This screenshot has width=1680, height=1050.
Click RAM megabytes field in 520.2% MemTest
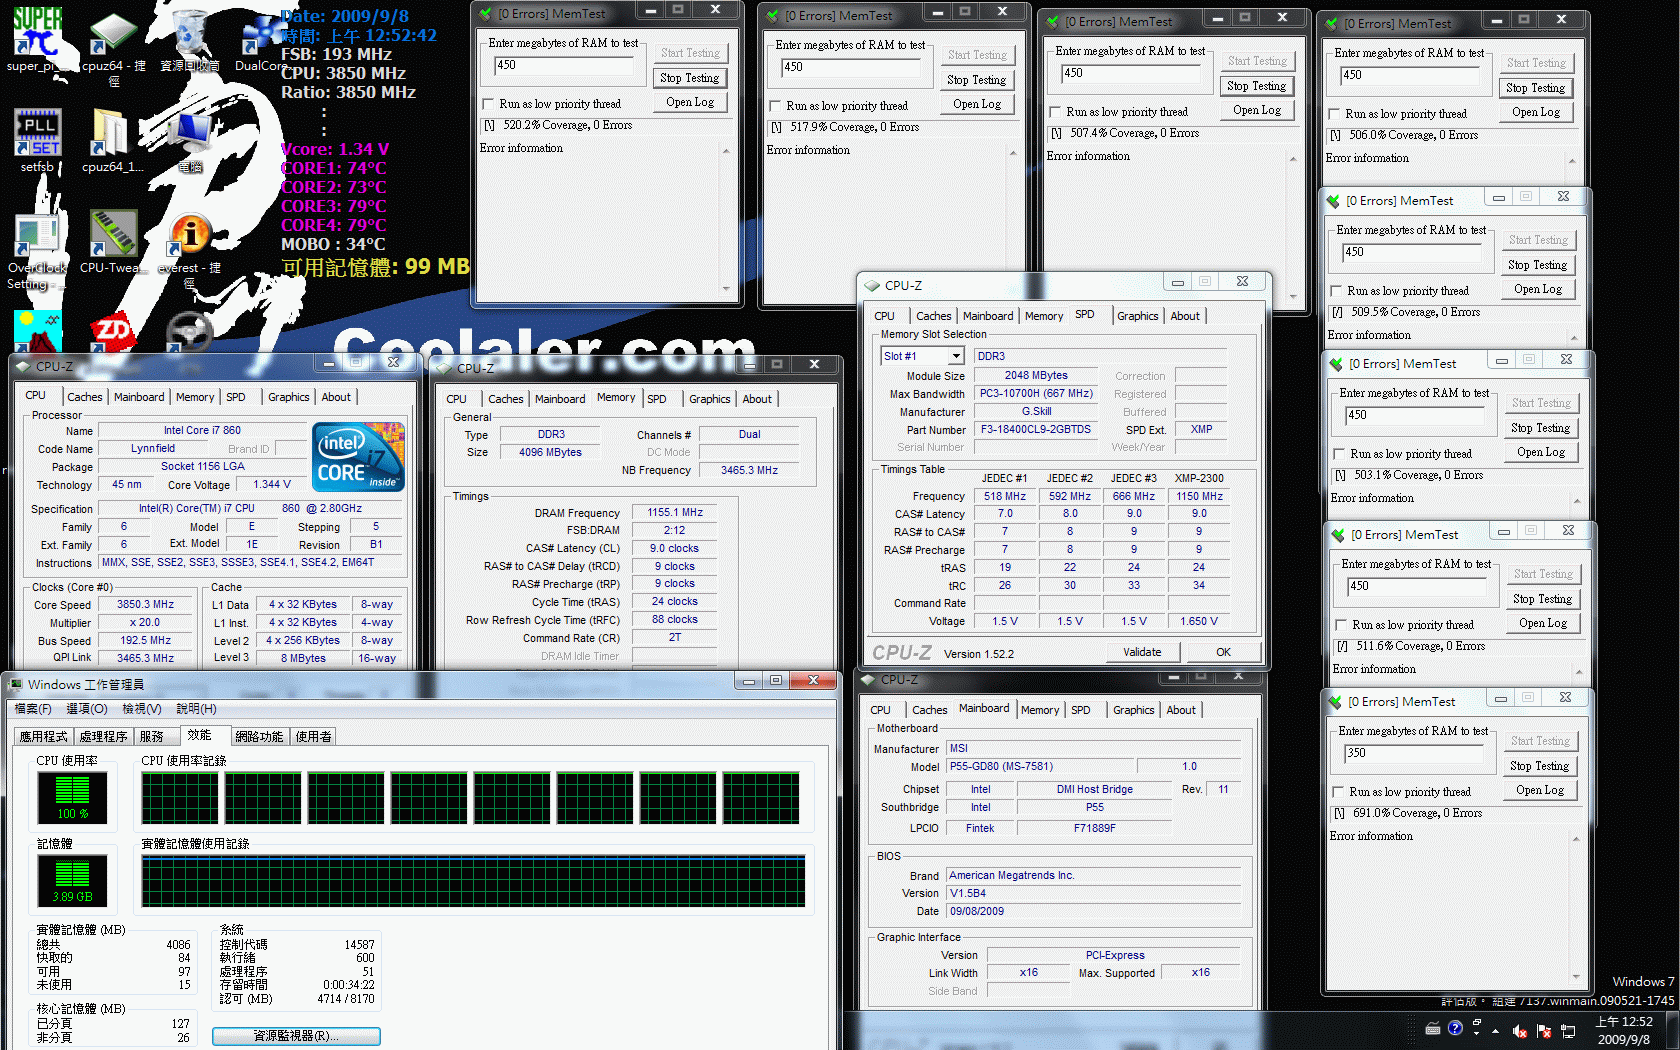click(x=564, y=66)
